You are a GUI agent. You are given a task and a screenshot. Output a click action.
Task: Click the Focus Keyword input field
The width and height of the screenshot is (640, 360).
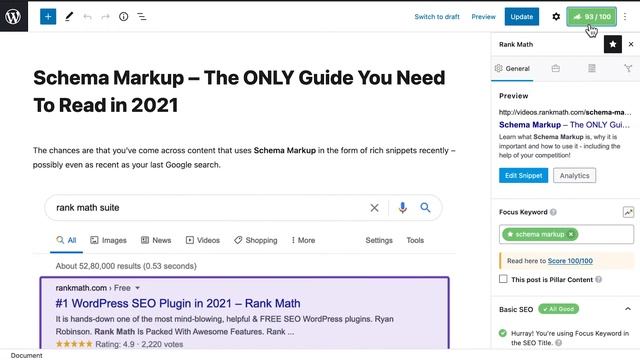pos(566,234)
